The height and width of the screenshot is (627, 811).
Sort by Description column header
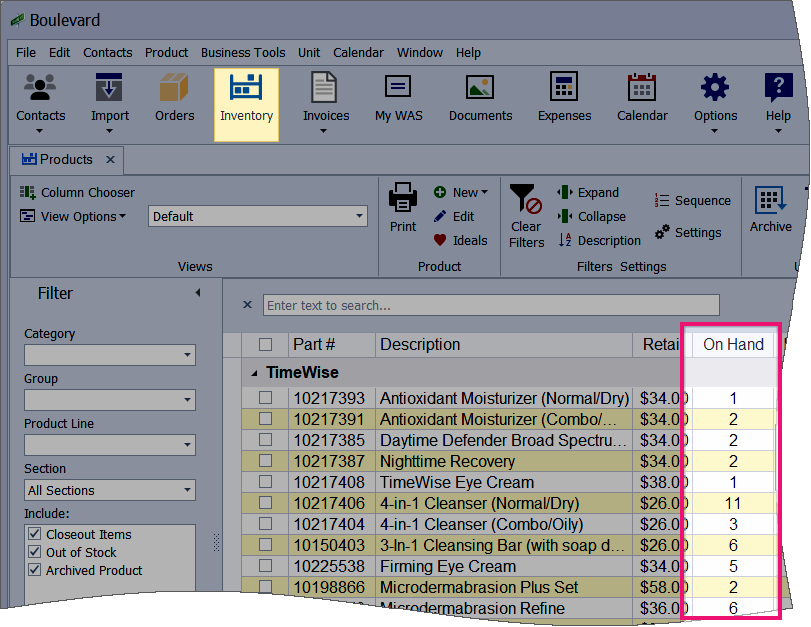504,345
